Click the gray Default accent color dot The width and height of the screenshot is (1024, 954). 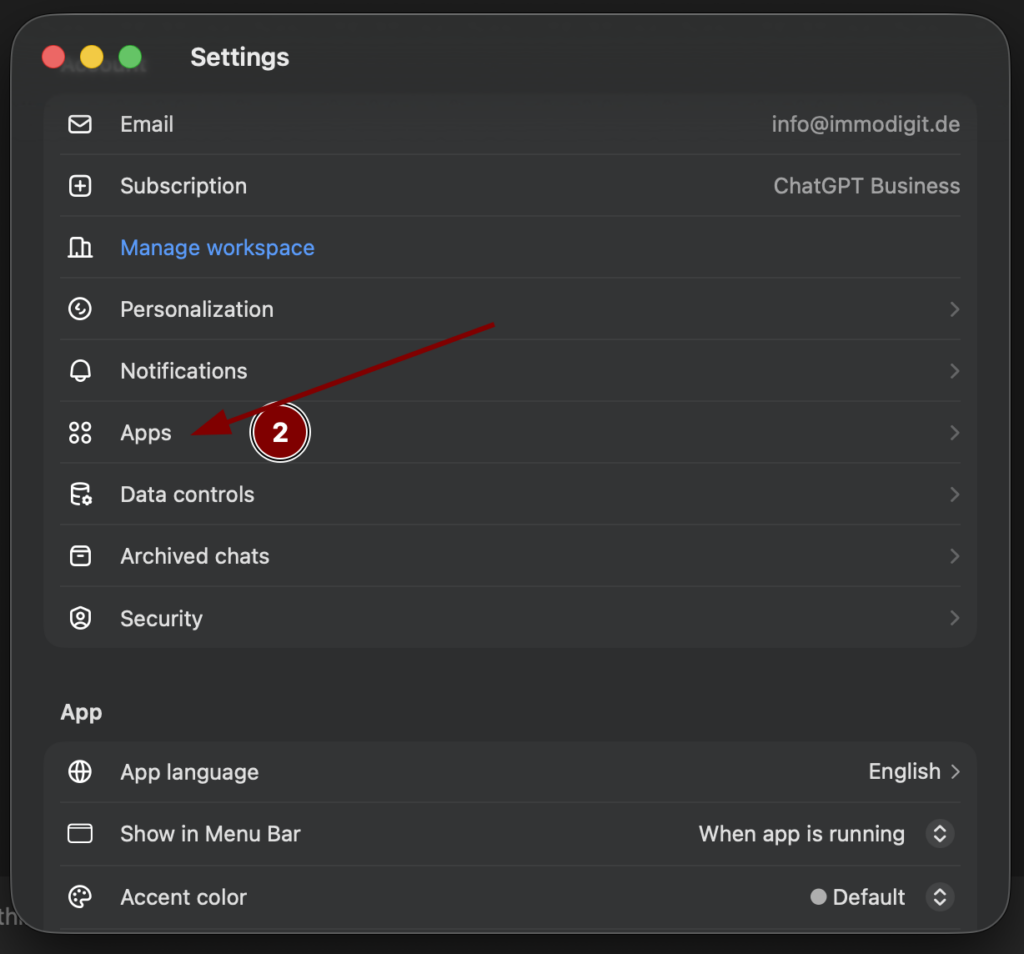(818, 897)
